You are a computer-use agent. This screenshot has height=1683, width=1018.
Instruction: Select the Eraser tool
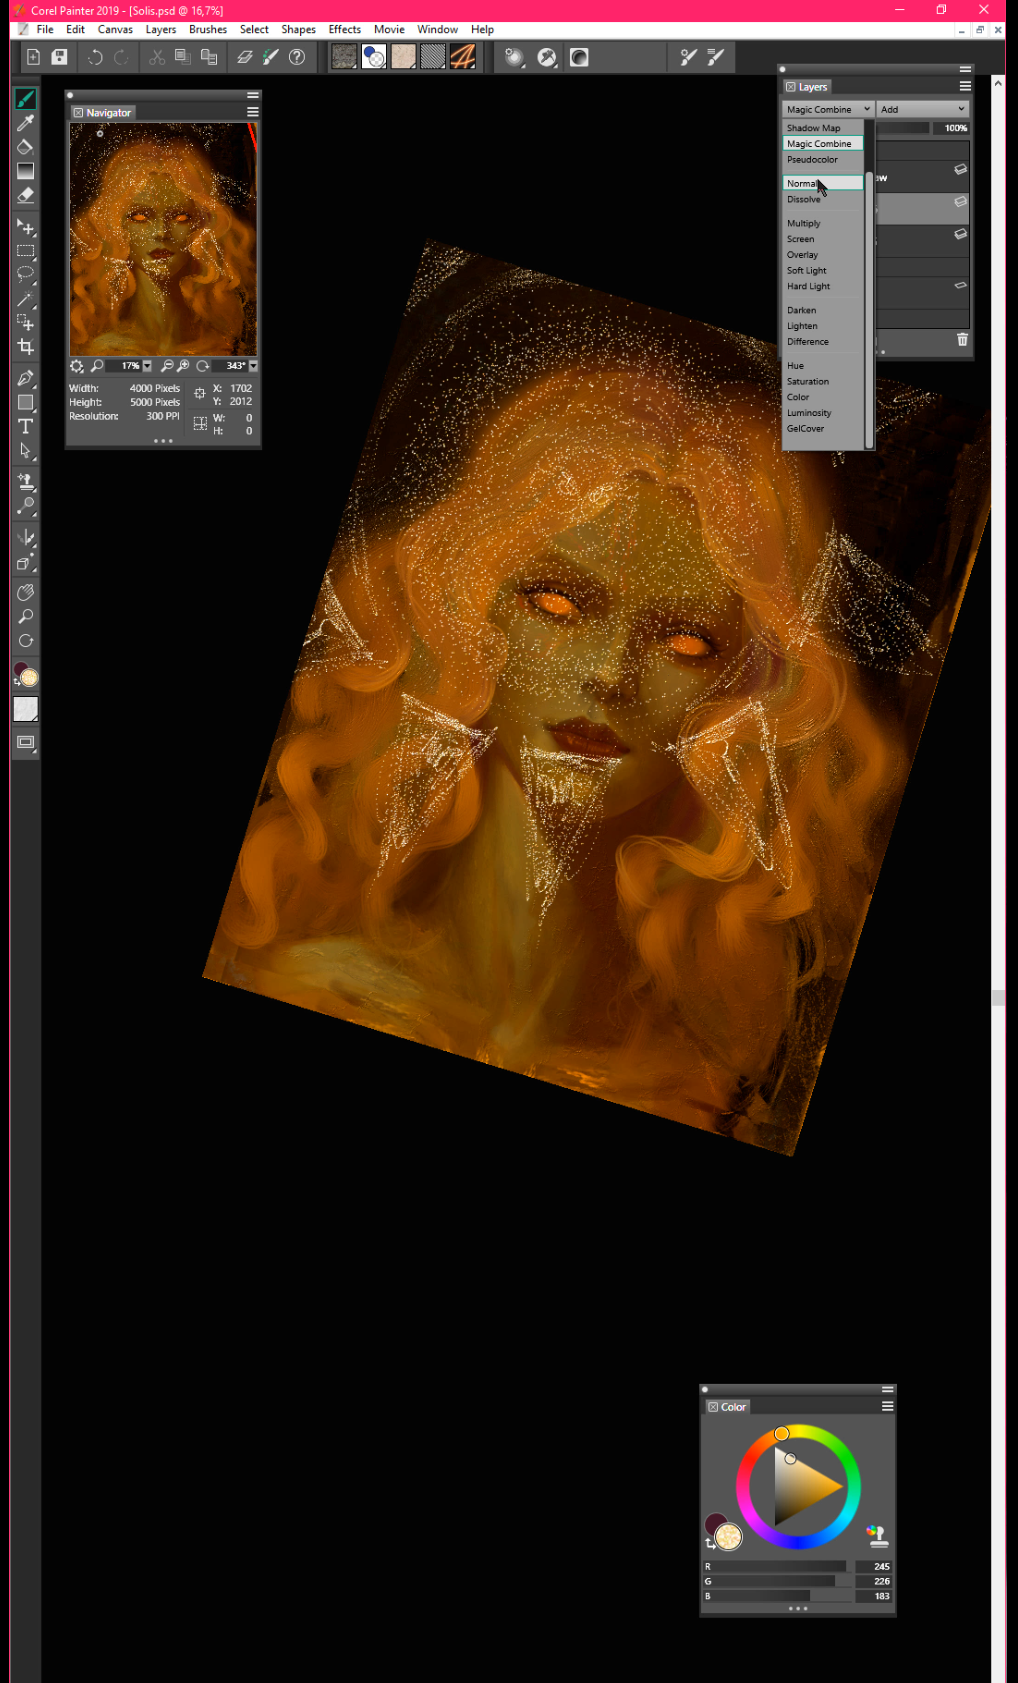(26, 195)
